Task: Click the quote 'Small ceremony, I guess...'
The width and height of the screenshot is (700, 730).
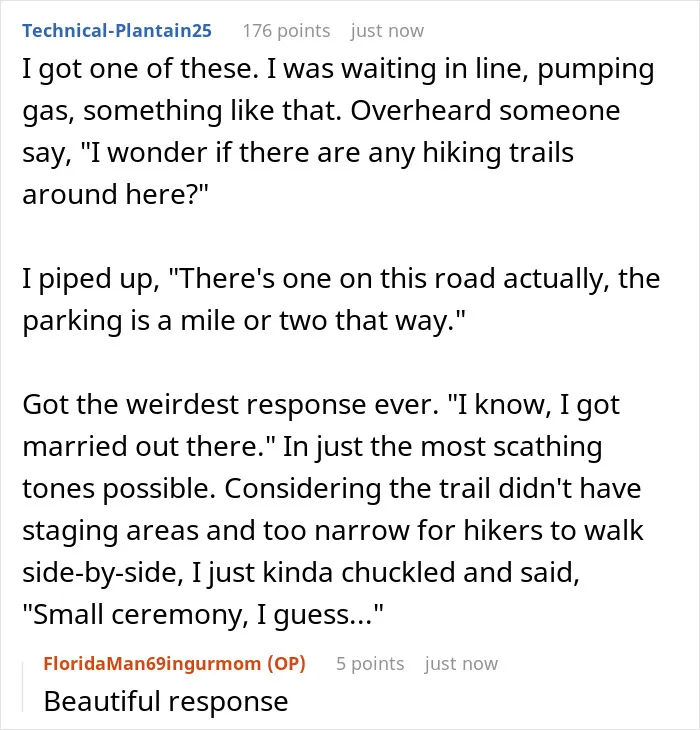Action: (203, 615)
